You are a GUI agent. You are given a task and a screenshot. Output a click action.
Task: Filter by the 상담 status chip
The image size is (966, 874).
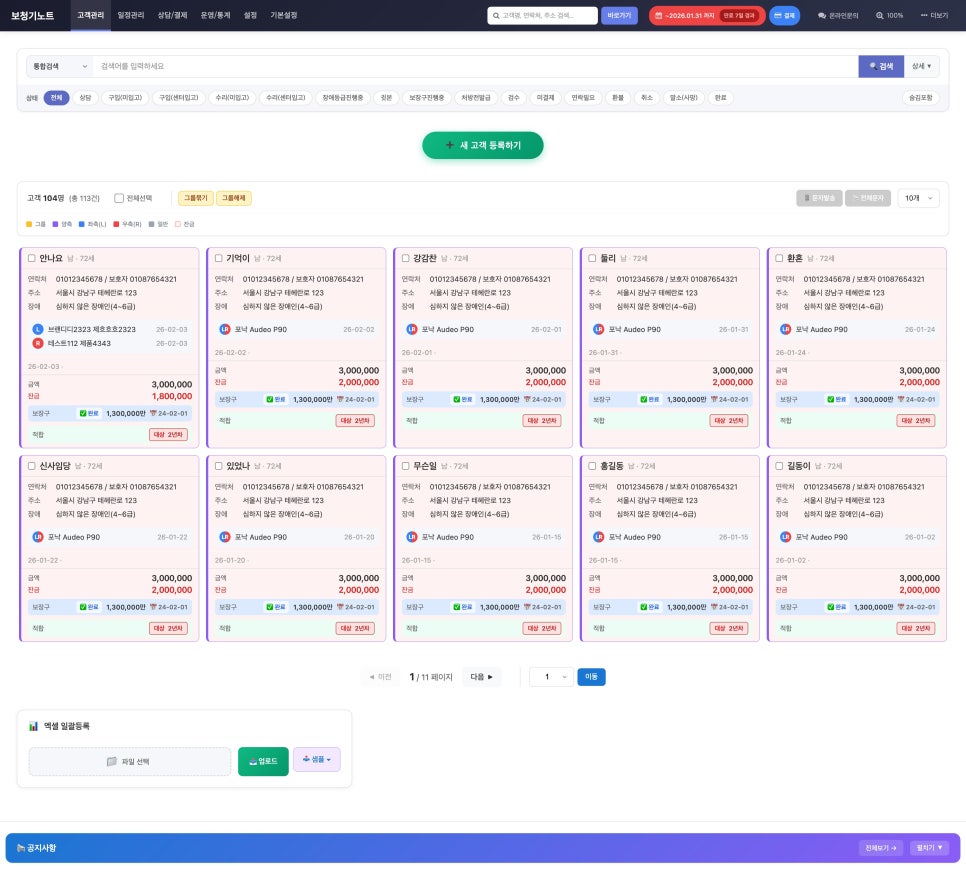85,98
